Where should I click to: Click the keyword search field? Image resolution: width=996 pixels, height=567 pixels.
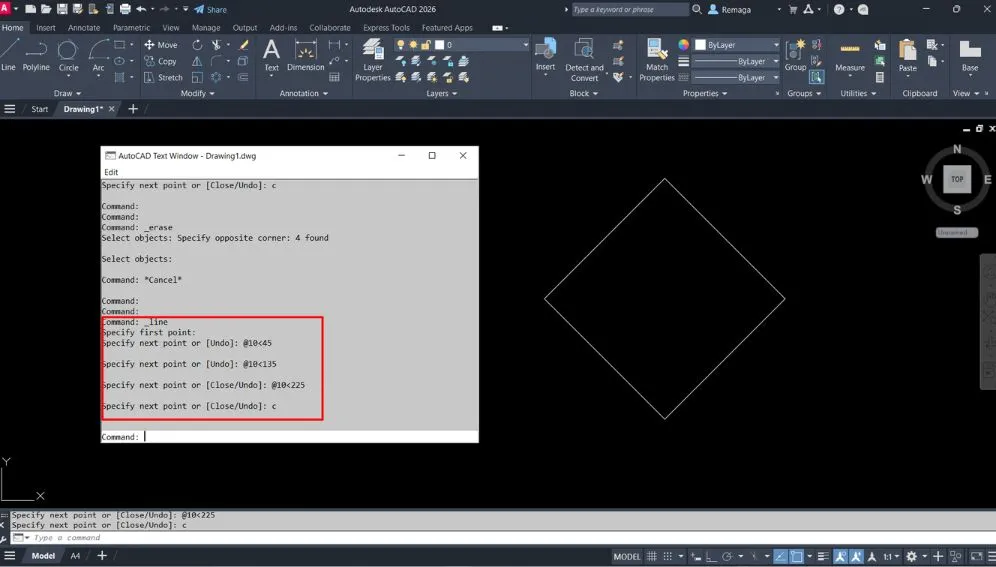coord(629,10)
